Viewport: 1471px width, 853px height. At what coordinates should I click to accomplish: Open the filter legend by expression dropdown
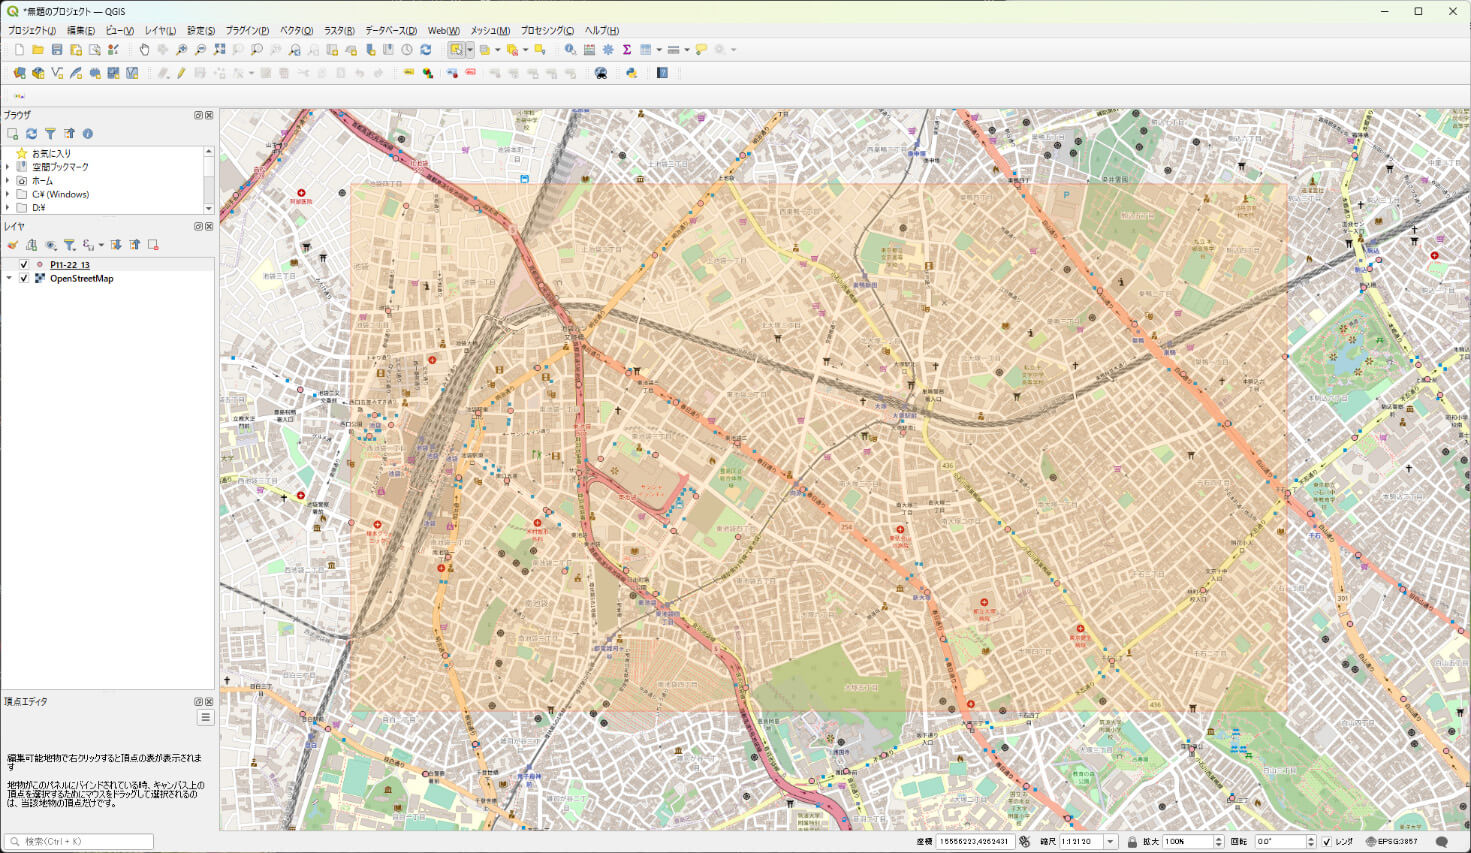coord(101,245)
